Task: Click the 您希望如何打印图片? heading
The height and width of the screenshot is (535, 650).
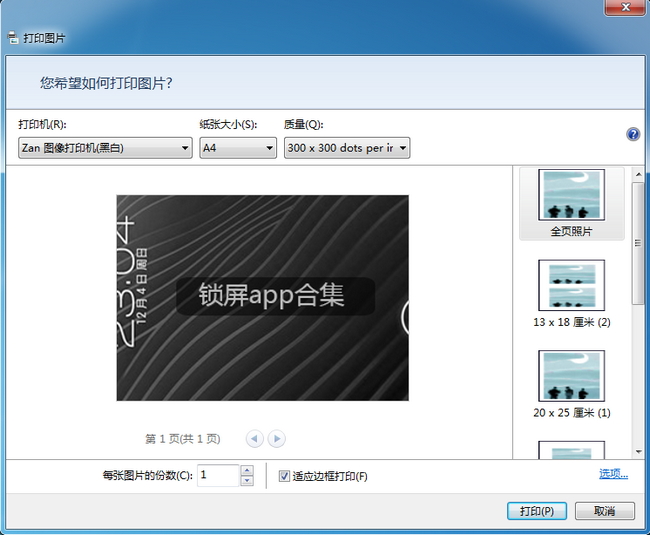Action: [x=106, y=83]
